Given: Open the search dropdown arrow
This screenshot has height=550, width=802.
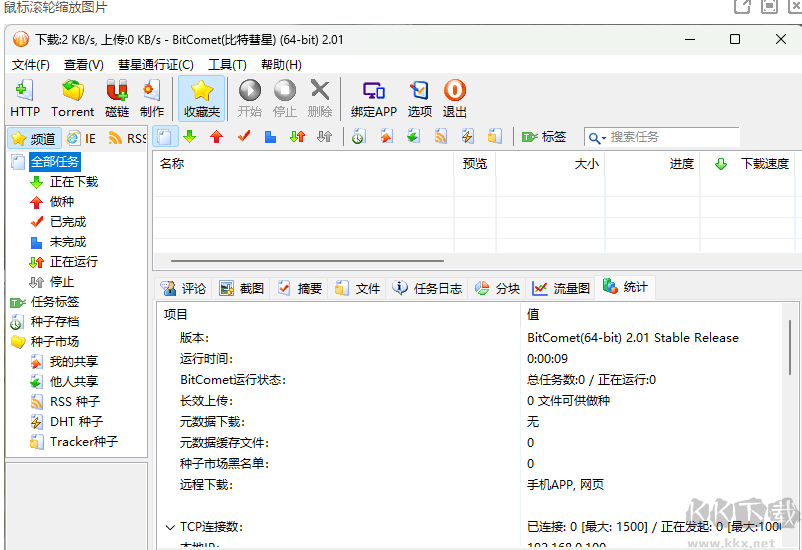Looking at the screenshot, I should pos(604,138).
